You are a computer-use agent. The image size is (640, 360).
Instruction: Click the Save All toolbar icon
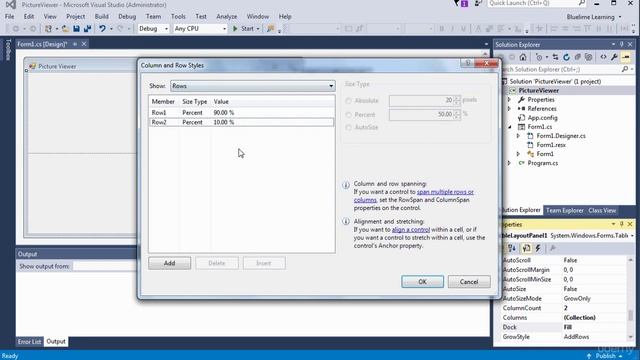(x=87, y=29)
